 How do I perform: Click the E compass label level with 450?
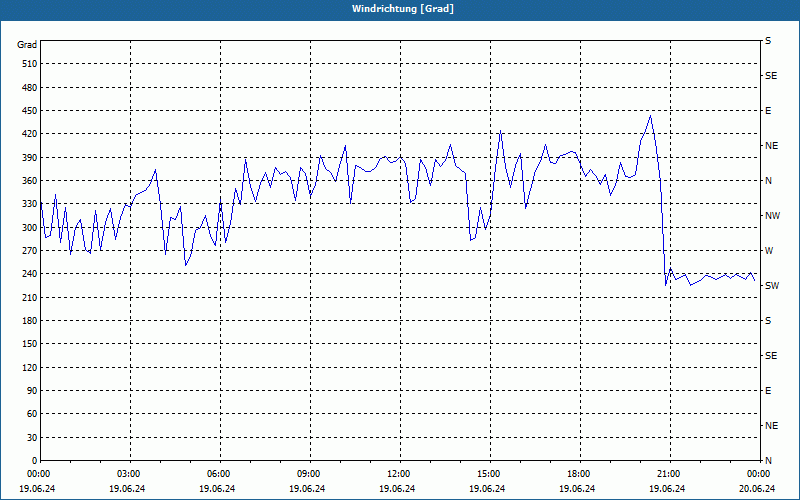click(768, 111)
